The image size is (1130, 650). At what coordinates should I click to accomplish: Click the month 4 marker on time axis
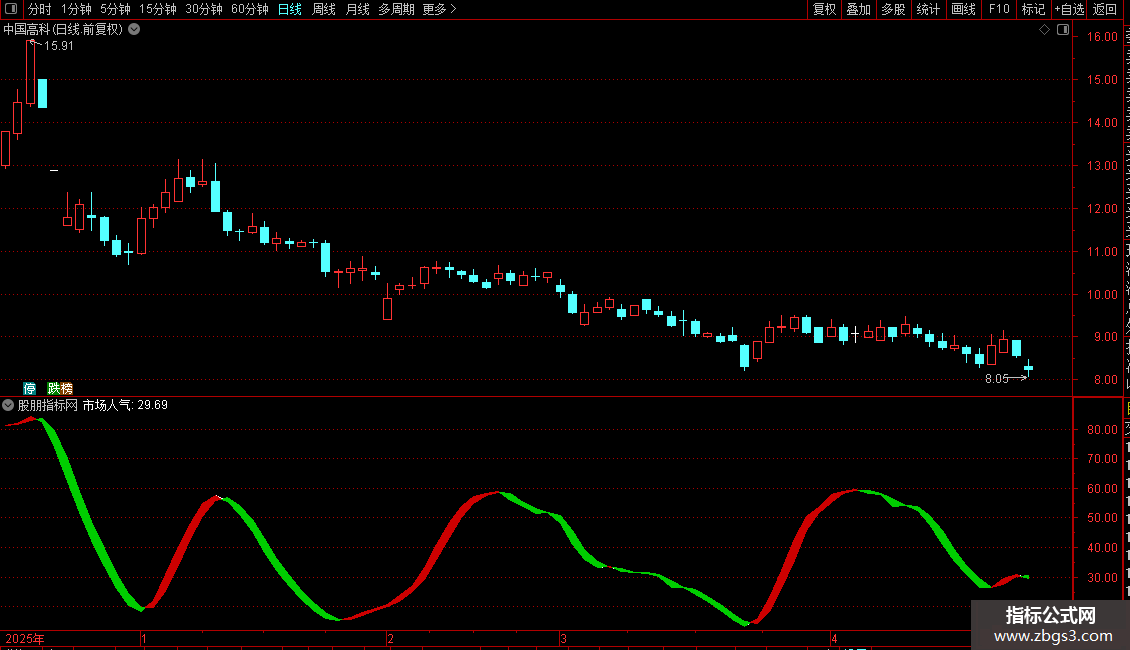tap(835, 639)
